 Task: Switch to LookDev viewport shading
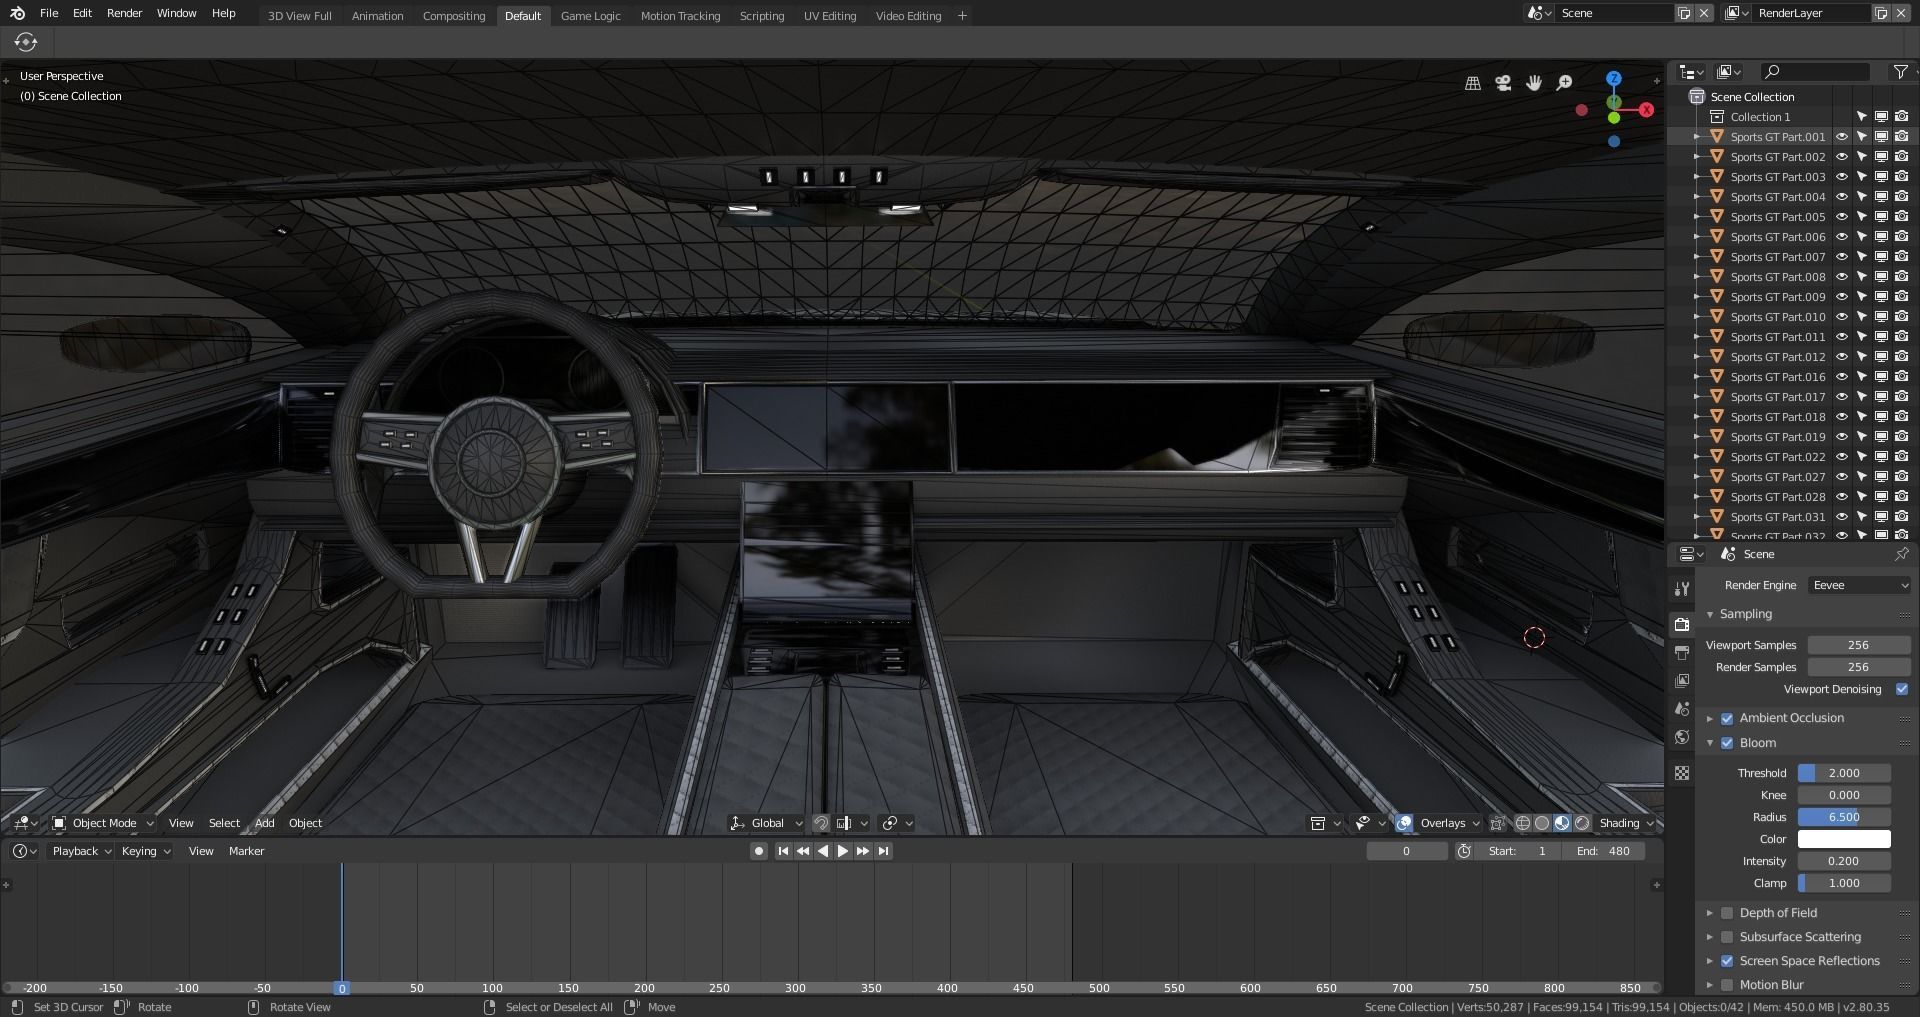(x=1562, y=823)
